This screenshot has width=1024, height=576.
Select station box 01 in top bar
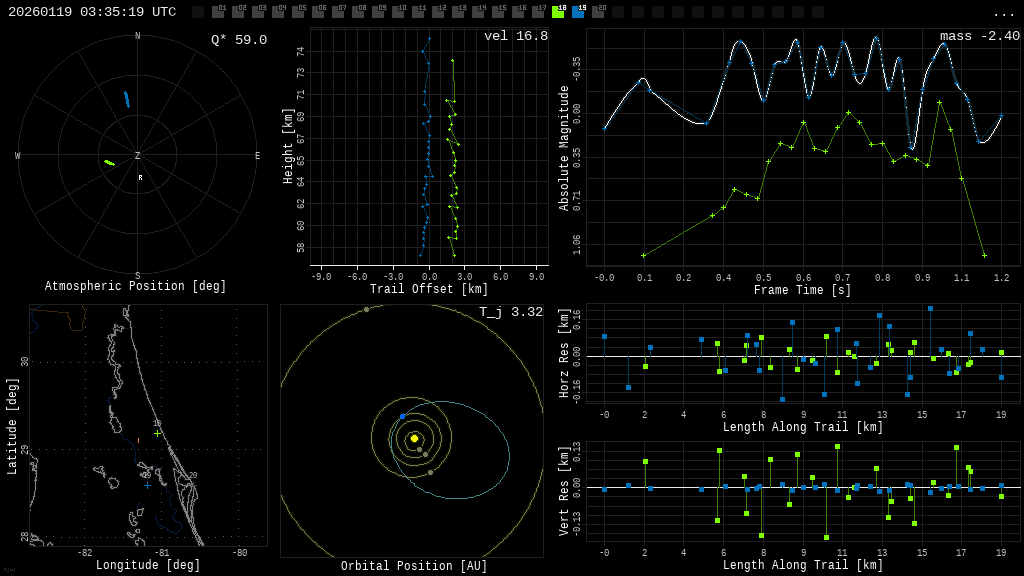pyautogui.click(x=218, y=12)
